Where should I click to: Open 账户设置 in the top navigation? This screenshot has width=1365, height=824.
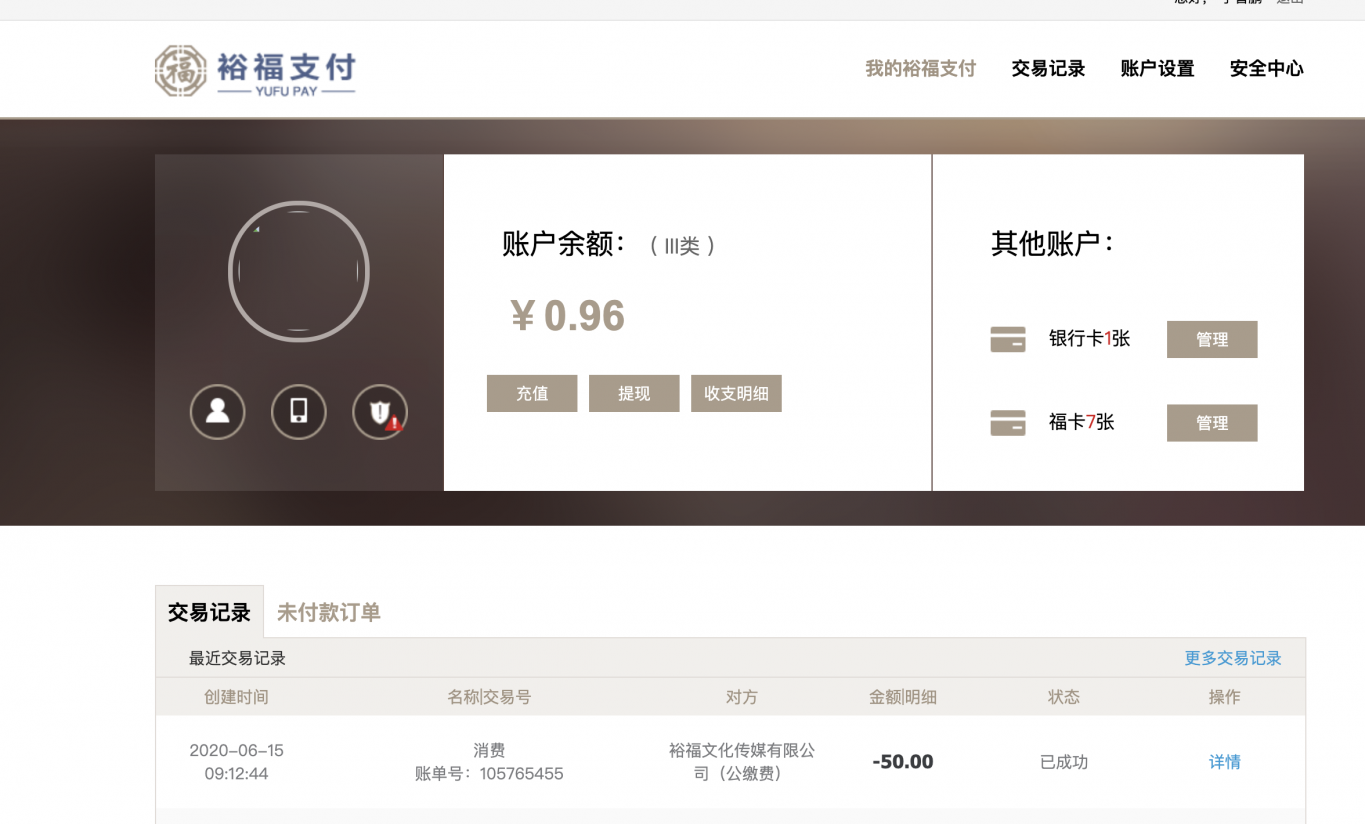(1157, 69)
